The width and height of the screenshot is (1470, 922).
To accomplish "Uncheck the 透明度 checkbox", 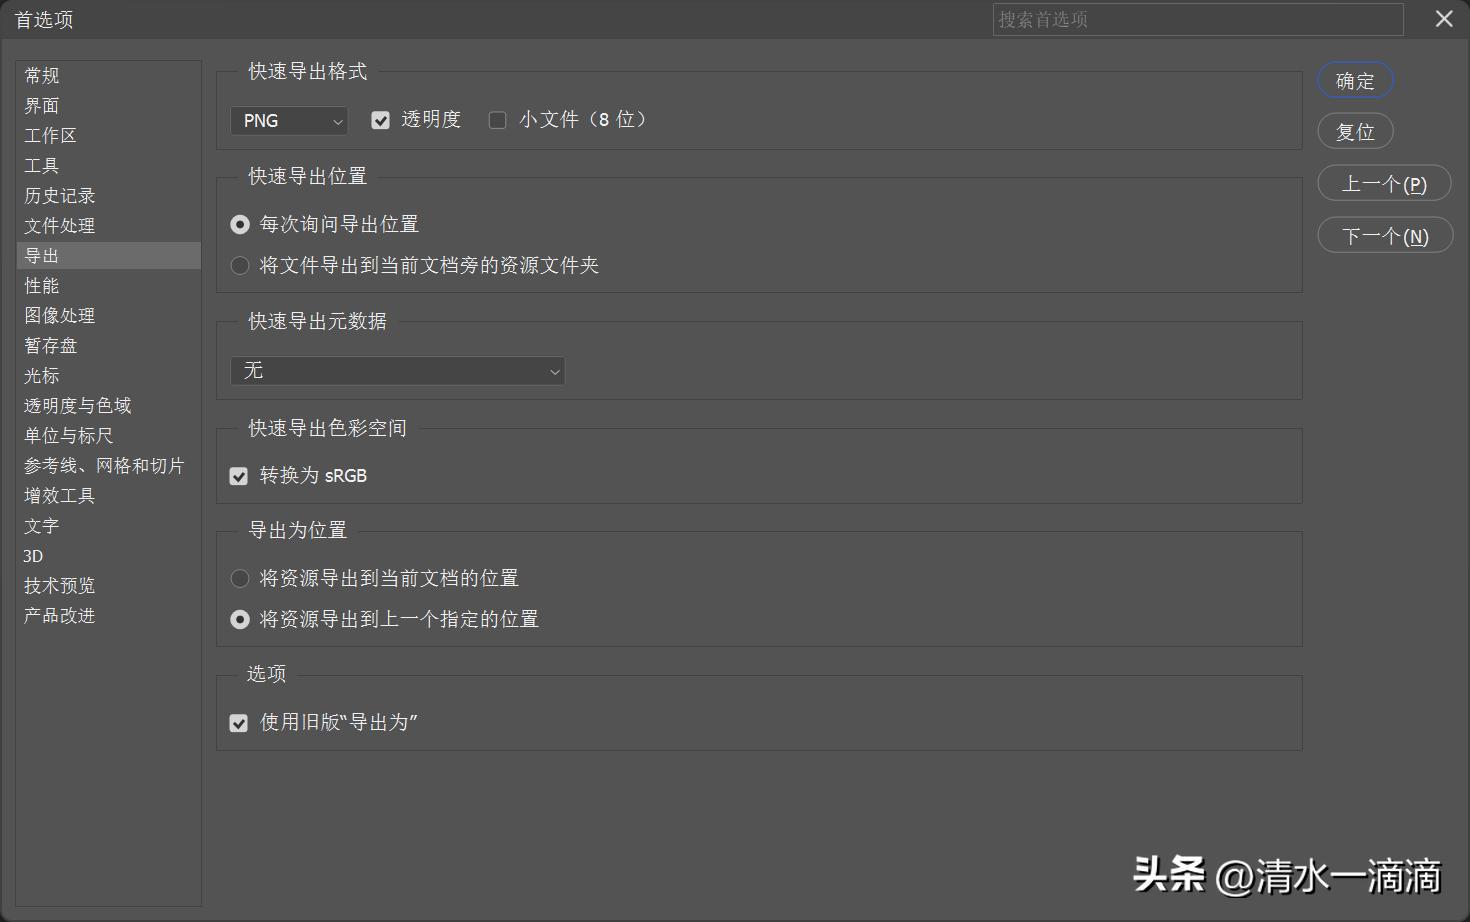I will pyautogui.click(x=380, y=119).
